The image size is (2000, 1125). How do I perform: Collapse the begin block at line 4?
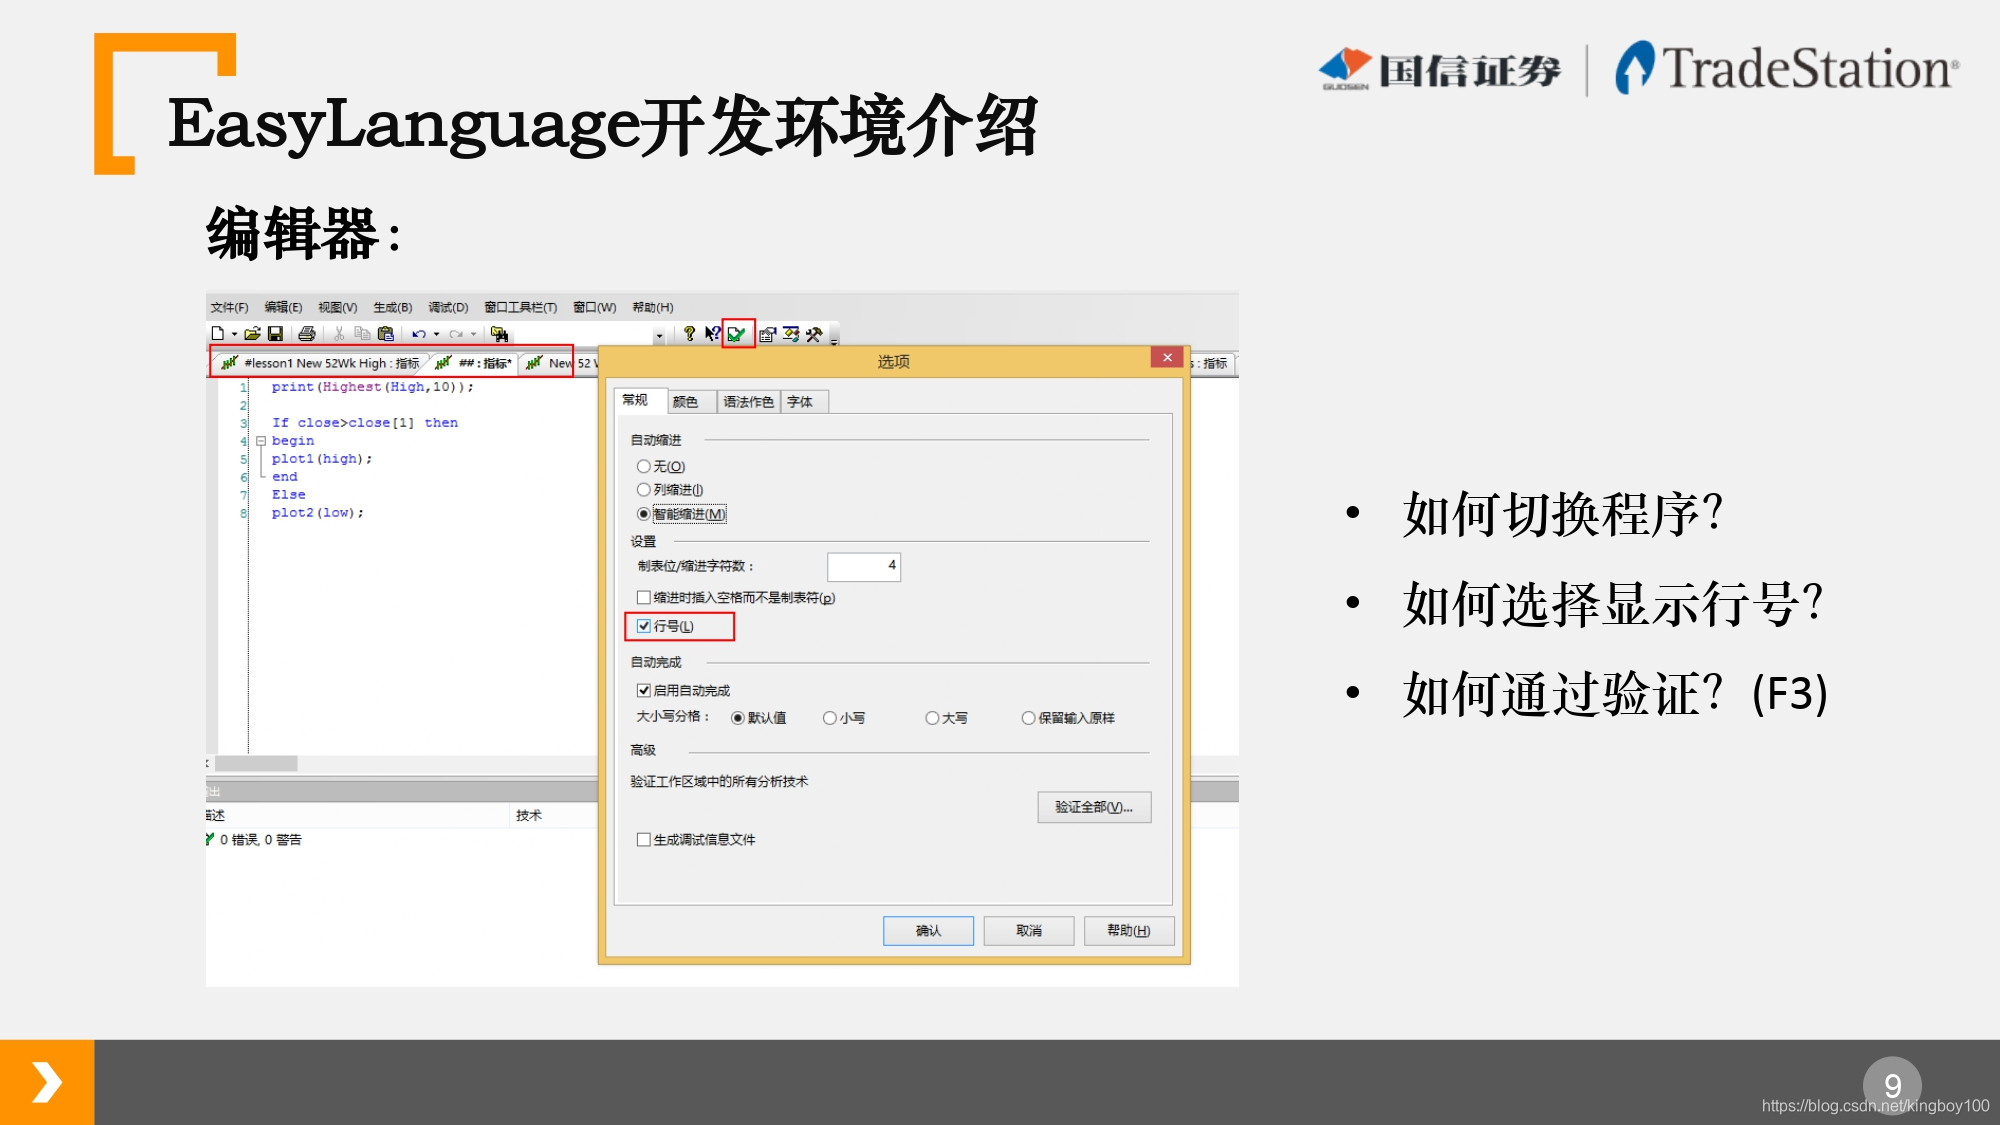coord(261,441)
